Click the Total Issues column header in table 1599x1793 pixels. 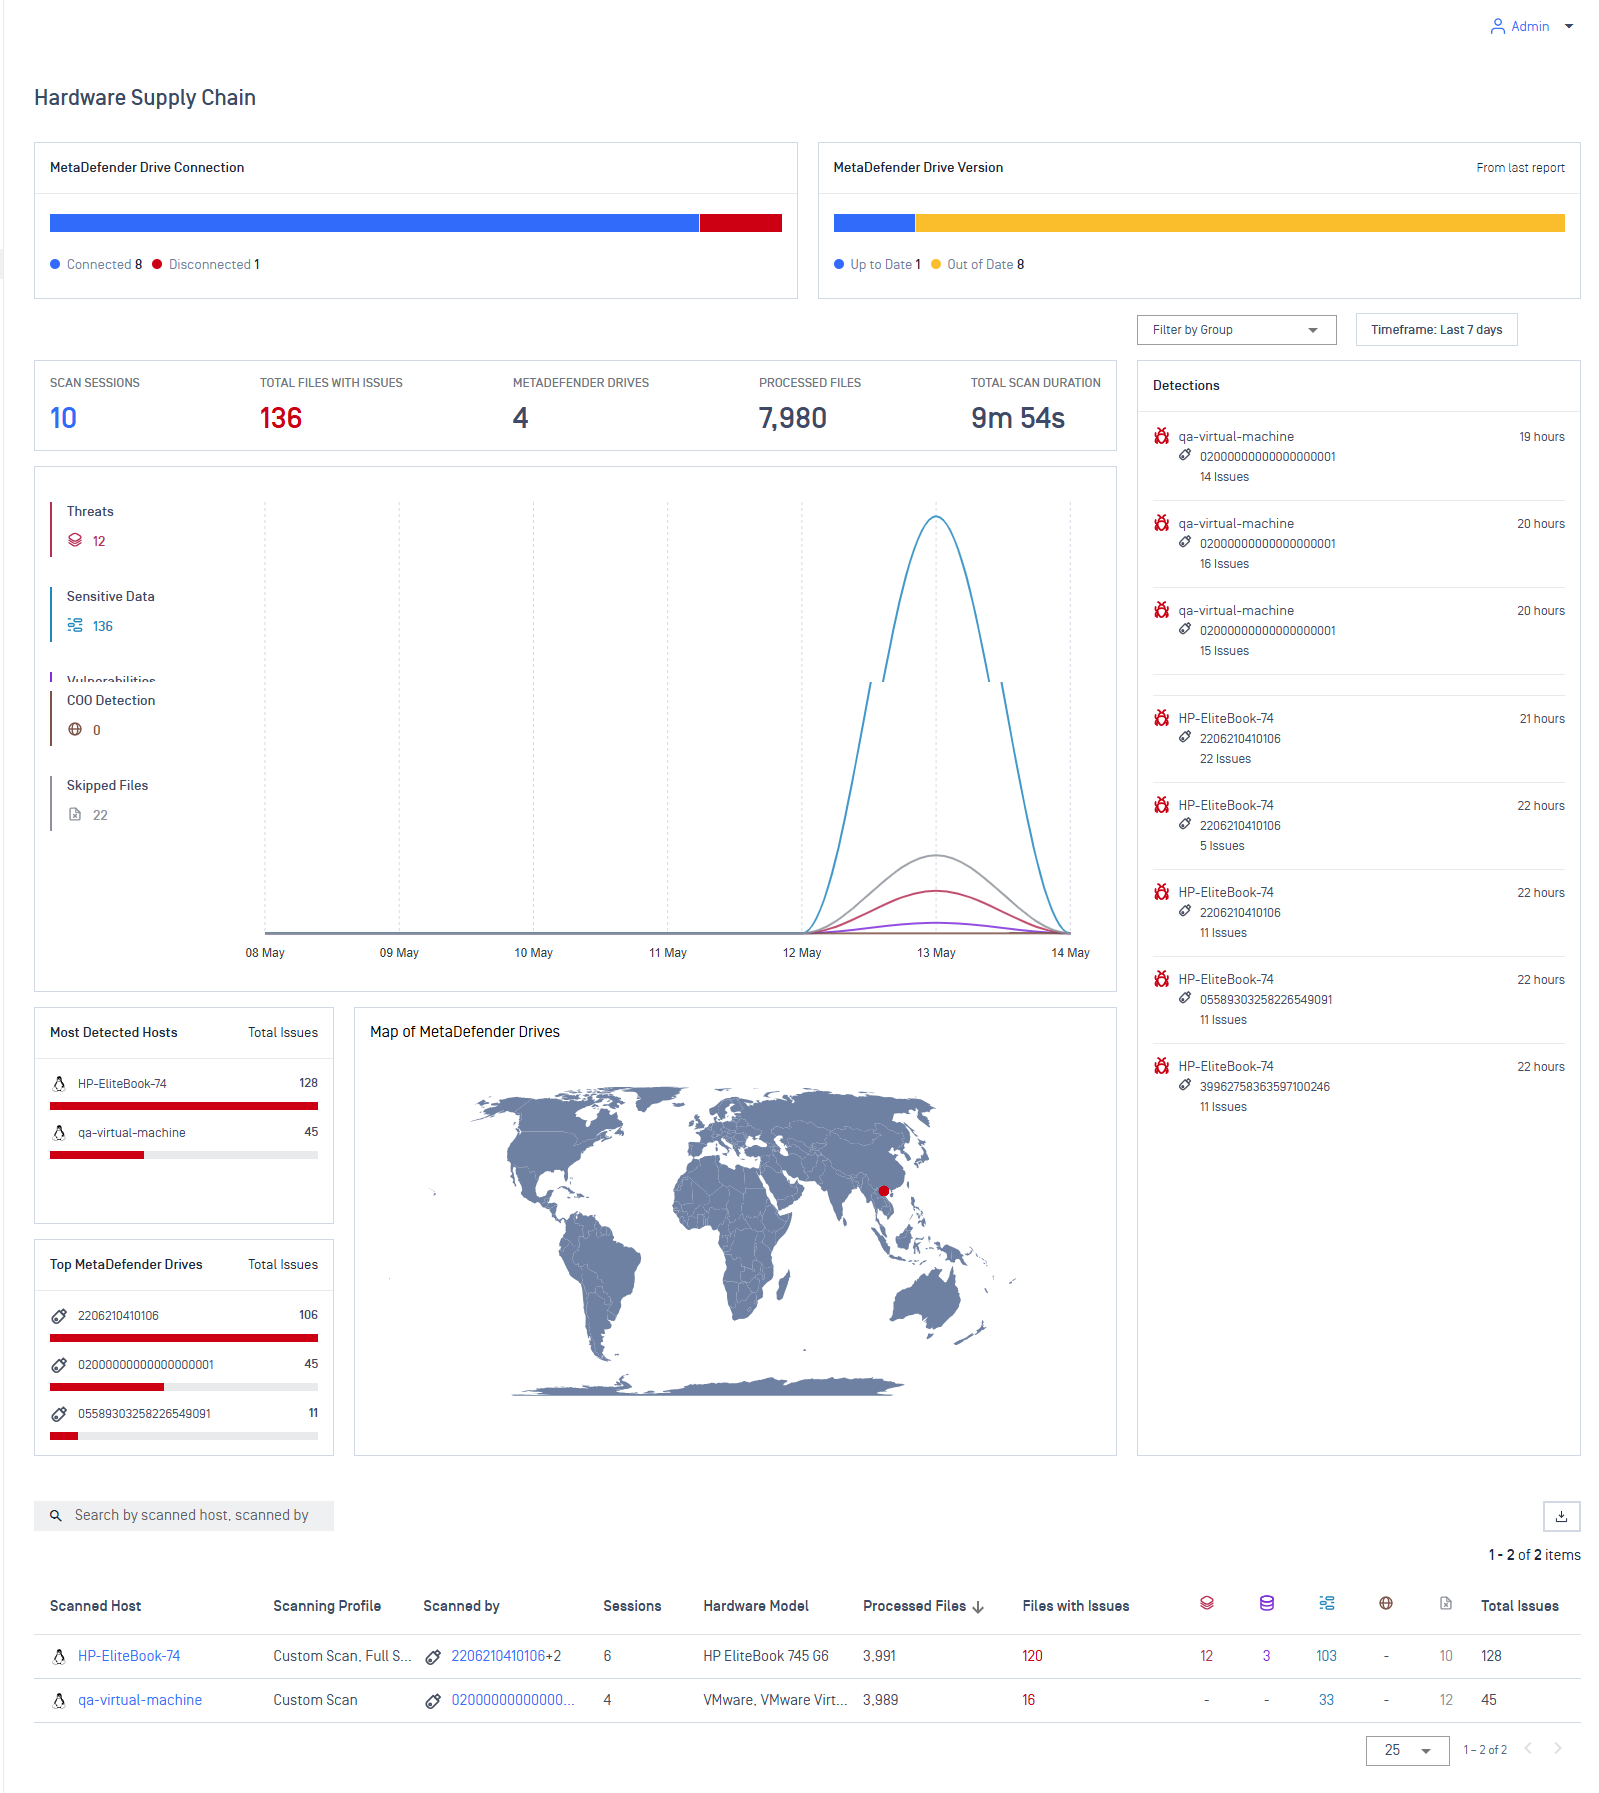tap(1519, 1606)
